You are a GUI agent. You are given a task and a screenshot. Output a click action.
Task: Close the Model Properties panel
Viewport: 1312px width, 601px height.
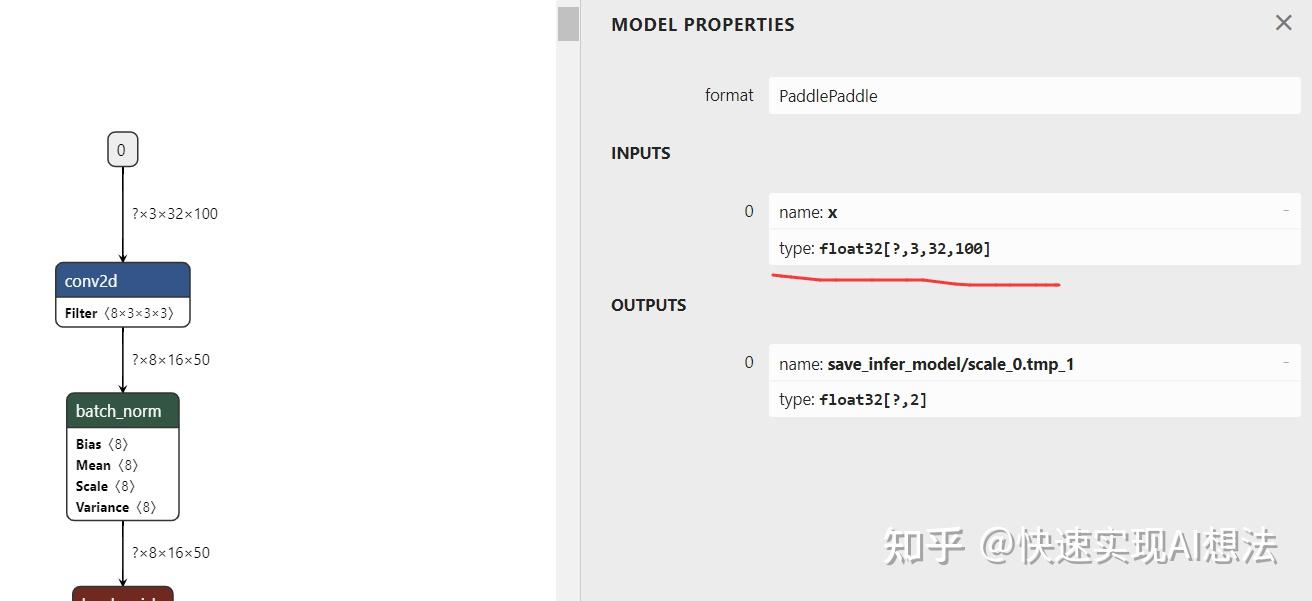(1283, 23)
